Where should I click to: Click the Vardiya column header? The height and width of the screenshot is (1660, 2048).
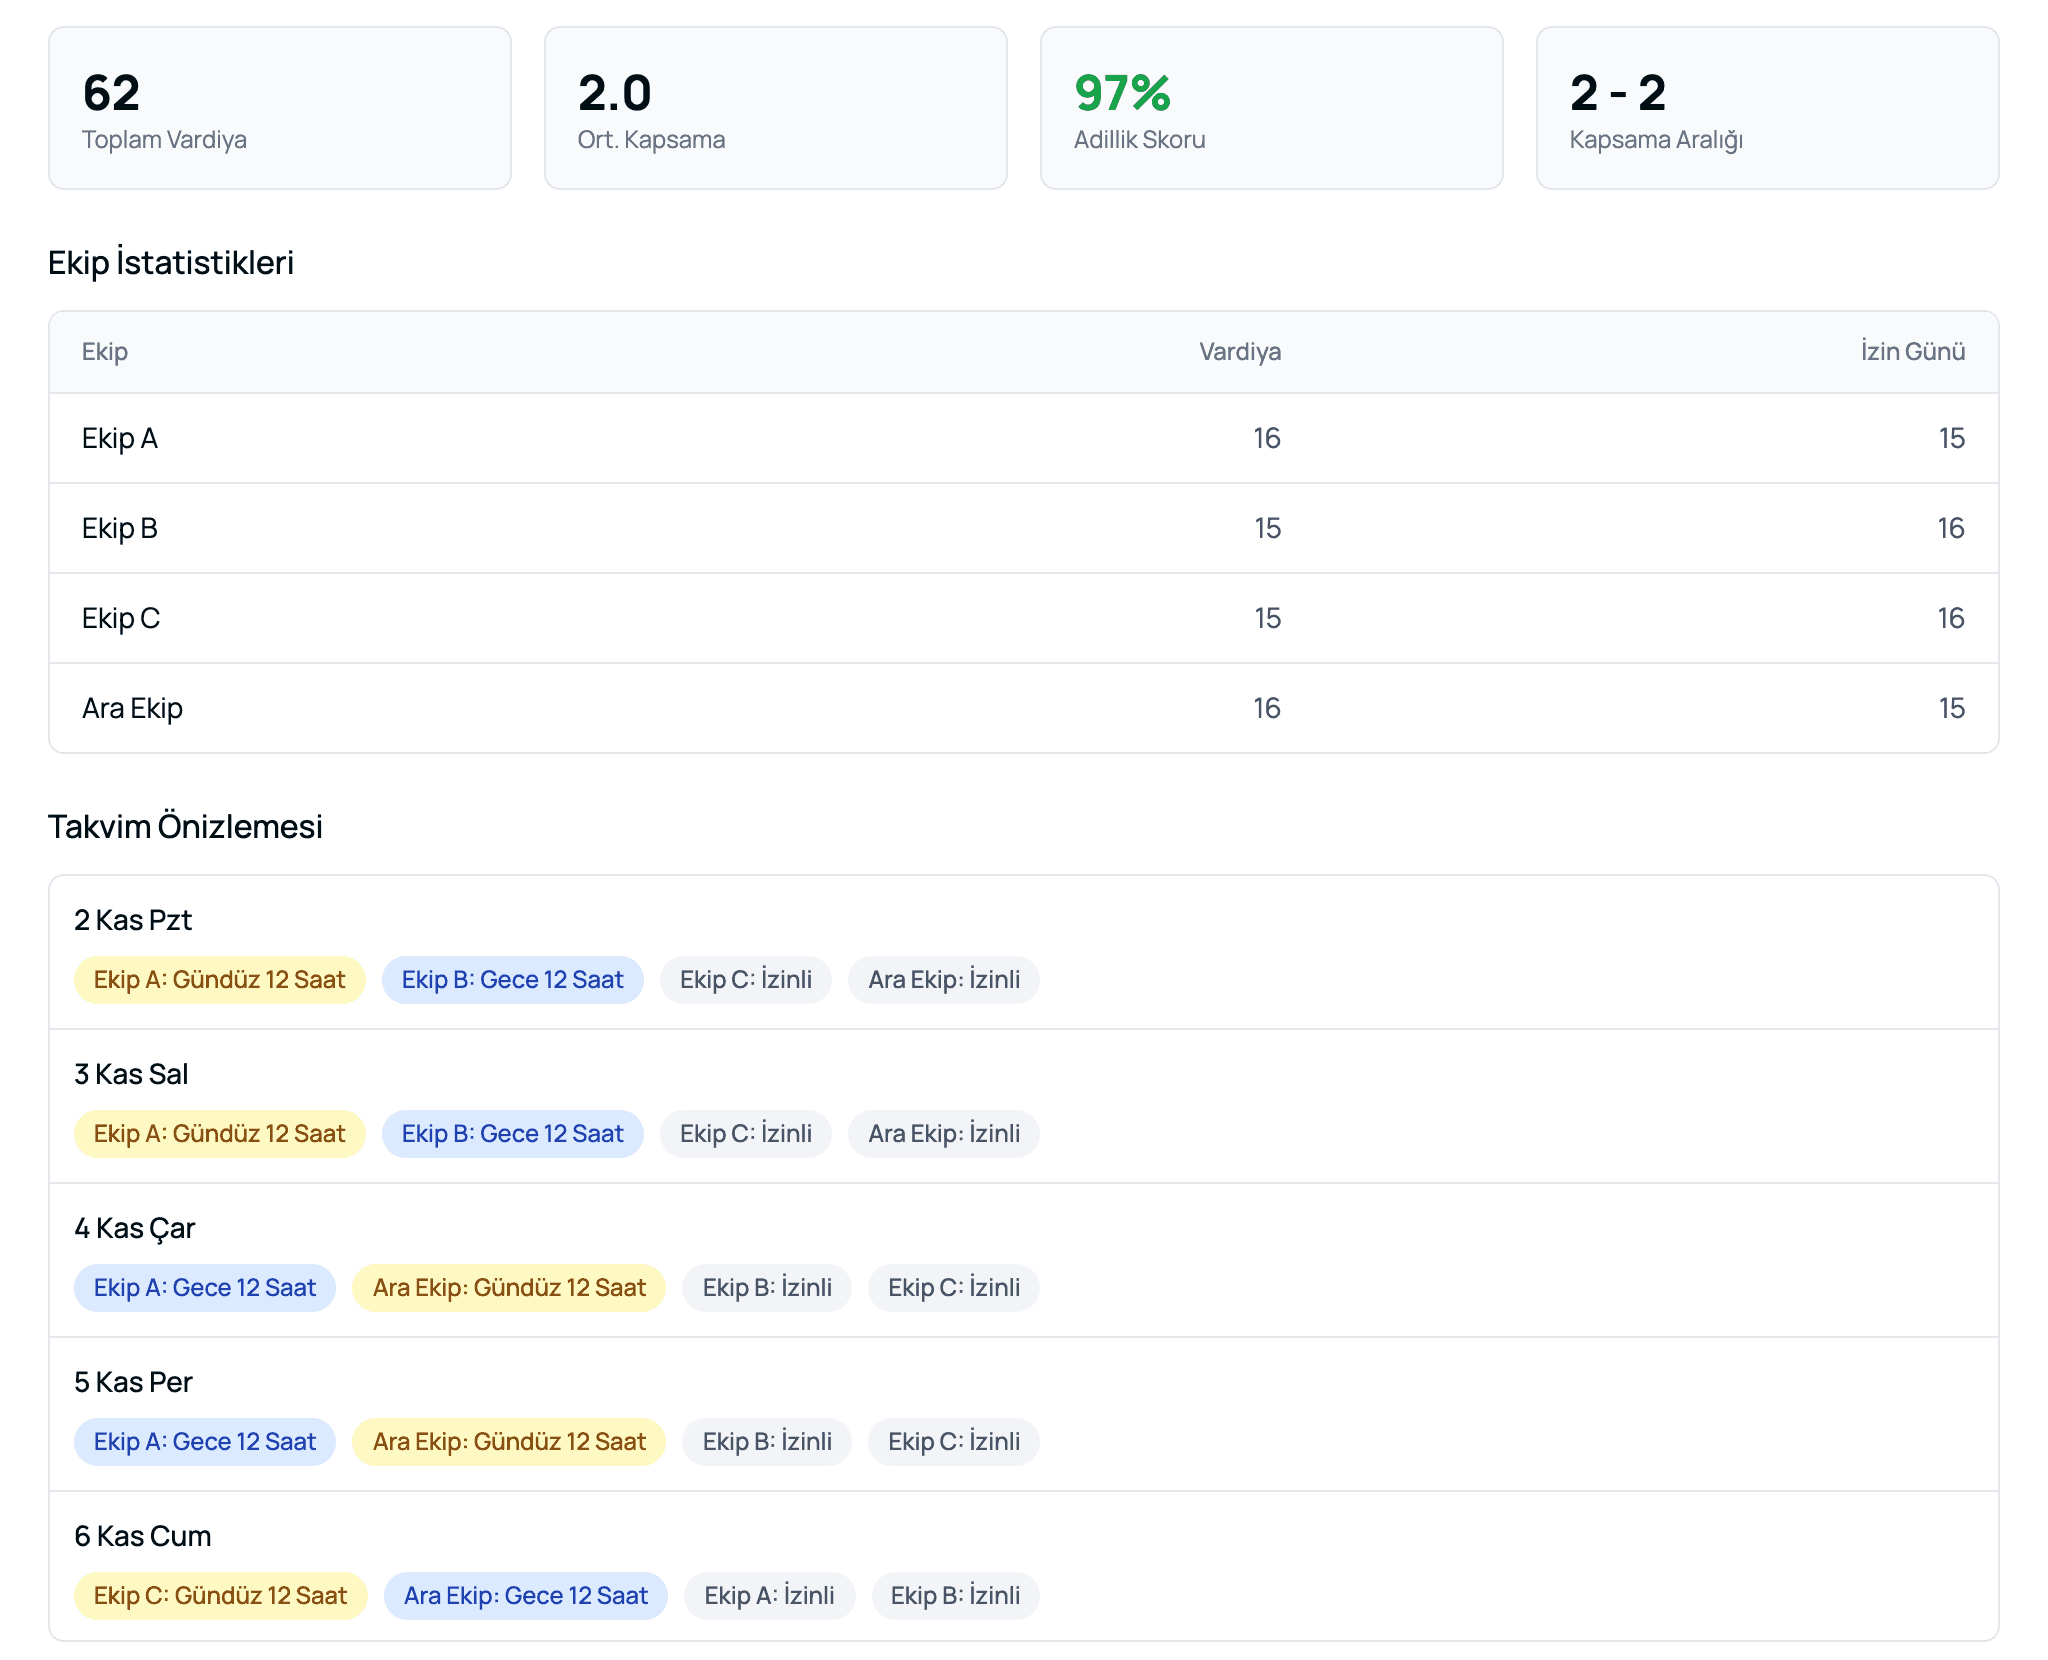pos(1240,352)
